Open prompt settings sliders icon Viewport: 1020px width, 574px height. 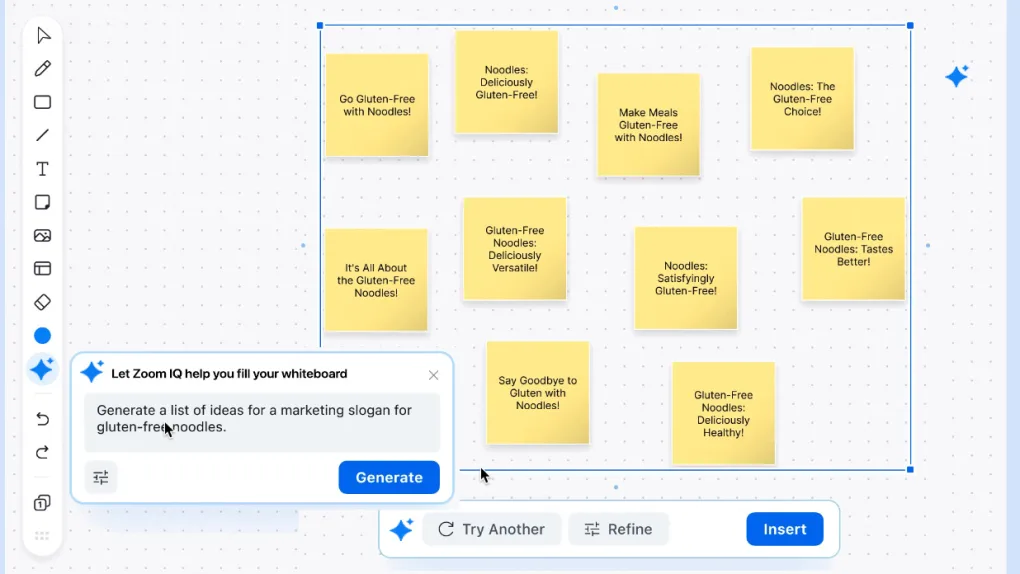click(x=101, y=478)
